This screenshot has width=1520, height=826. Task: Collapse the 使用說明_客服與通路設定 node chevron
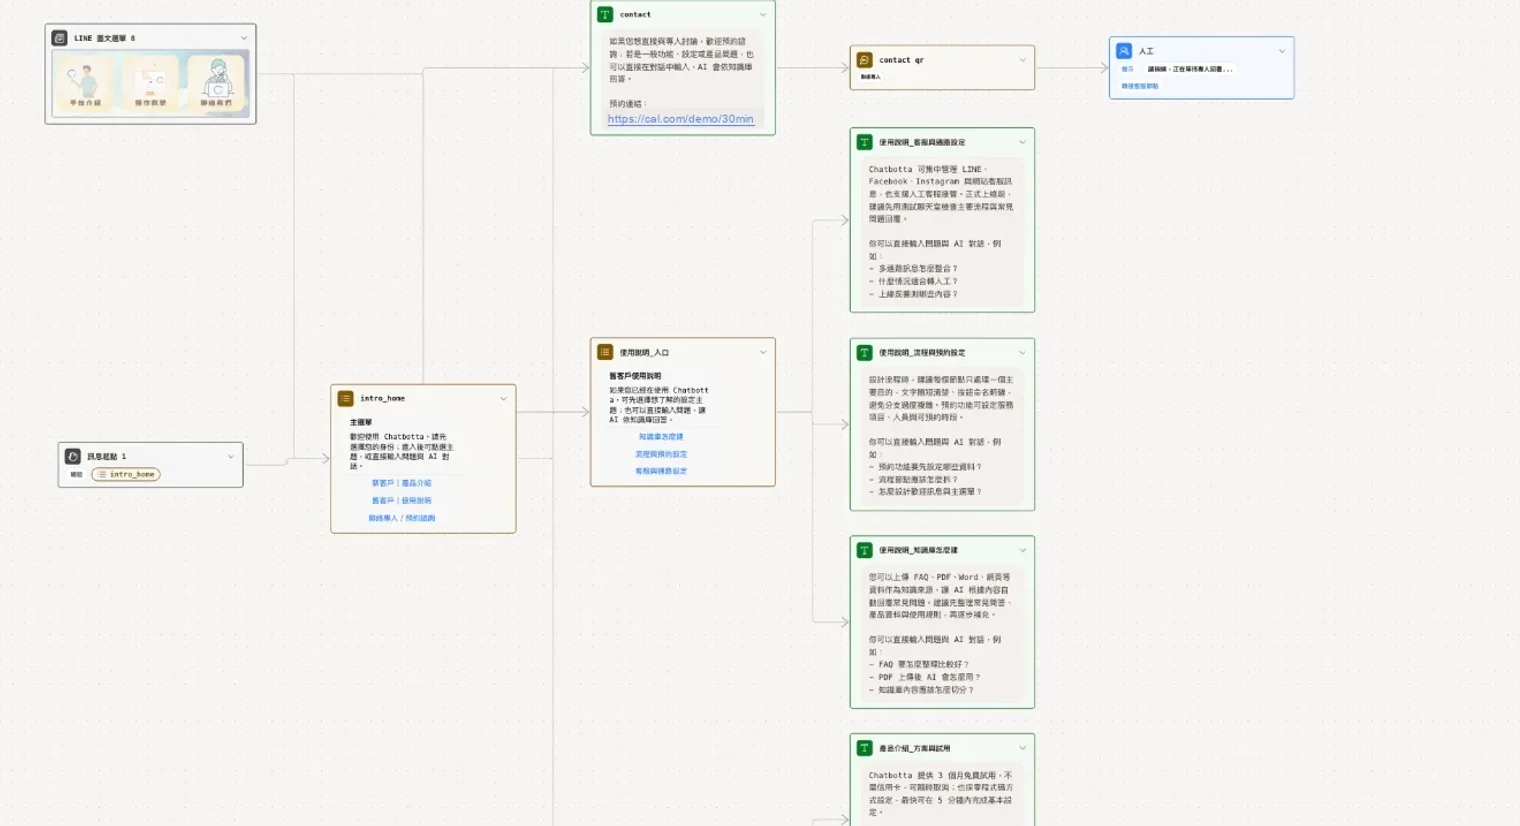tap(1022, 142)
